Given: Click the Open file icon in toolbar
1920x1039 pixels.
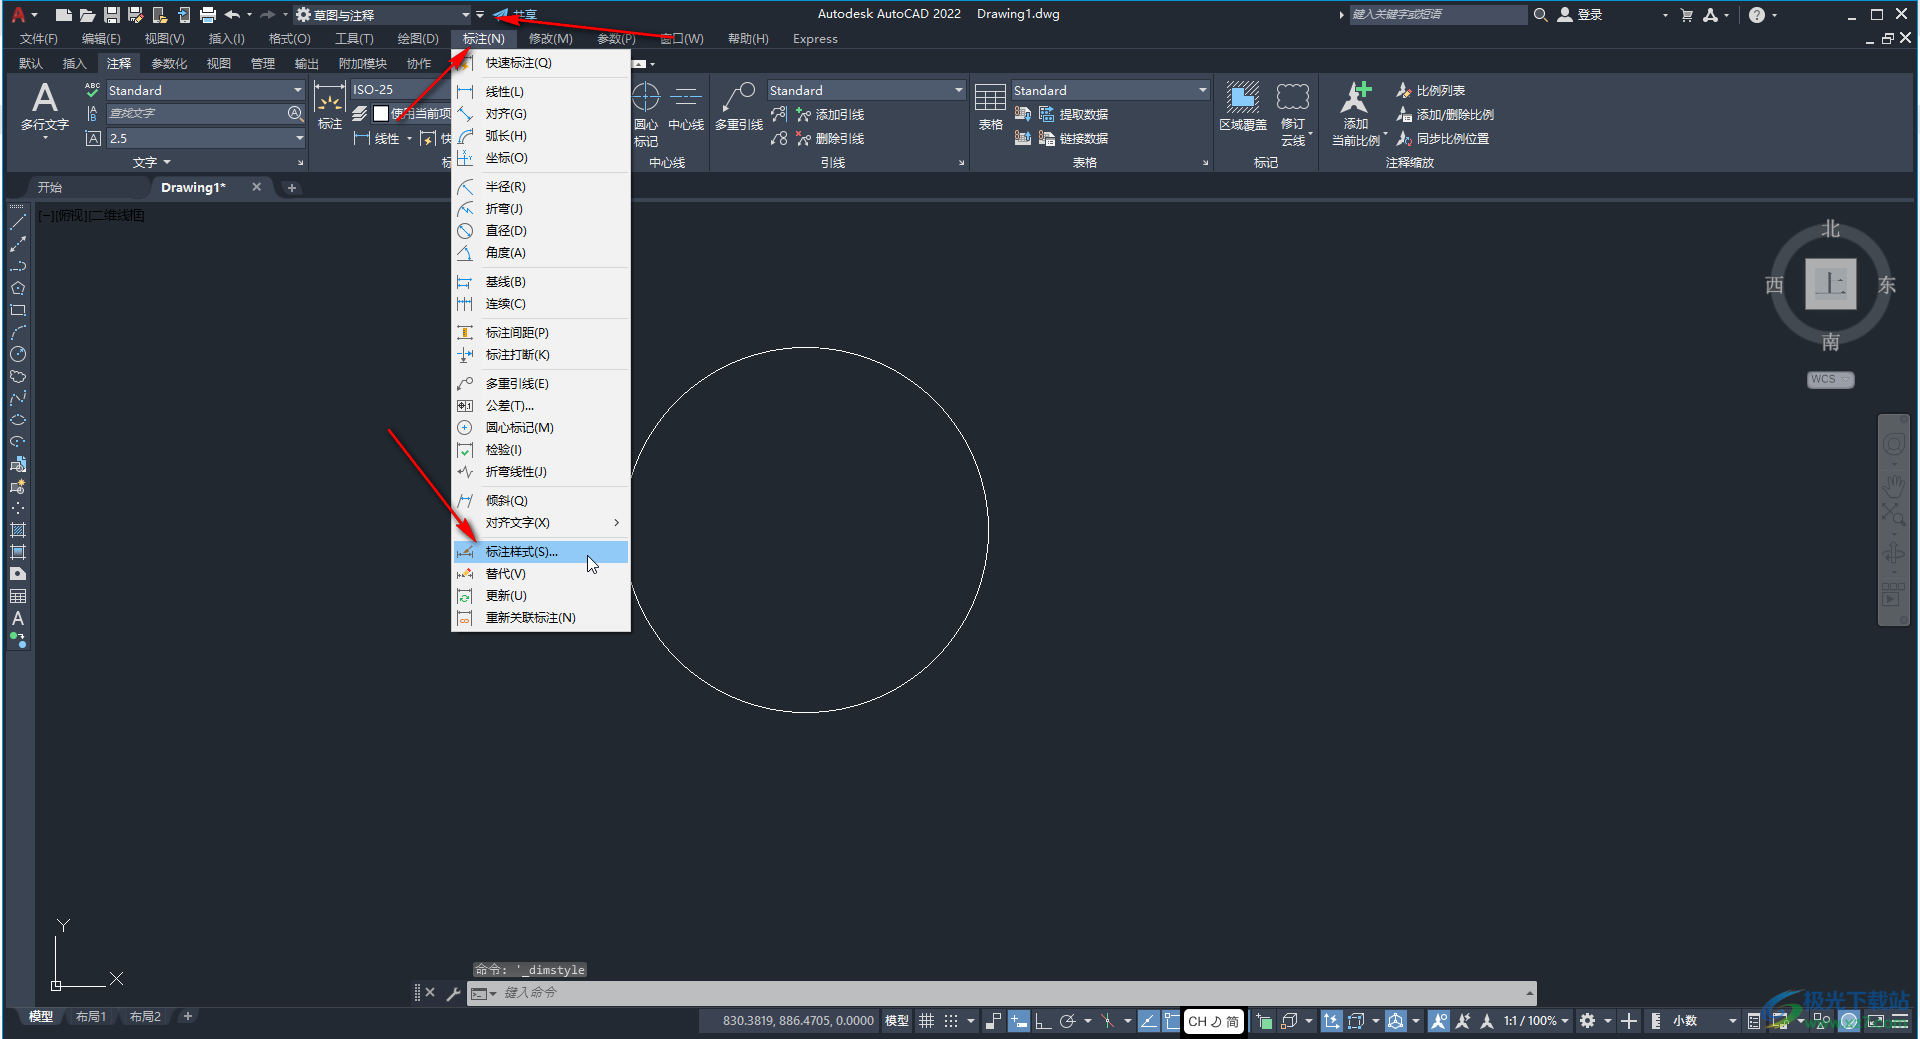Looking at the screenshot, I should coord(87,15).
